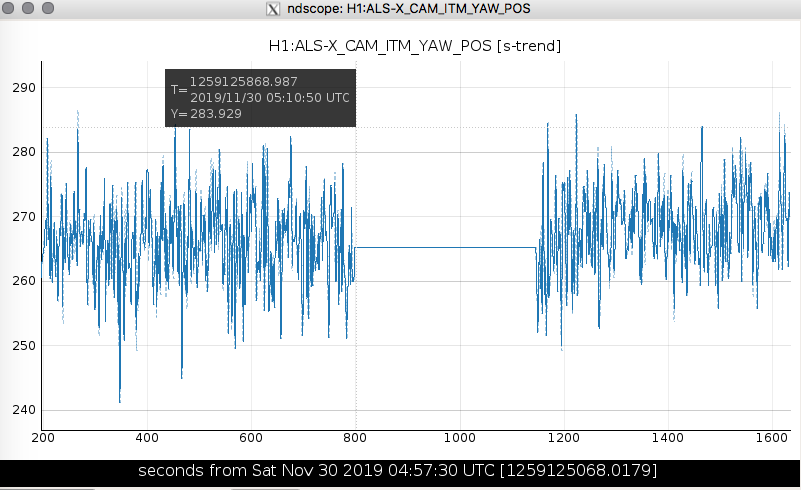Click the X11 icon in the title bar
This screenshot has width=801, height=490.
273,9
